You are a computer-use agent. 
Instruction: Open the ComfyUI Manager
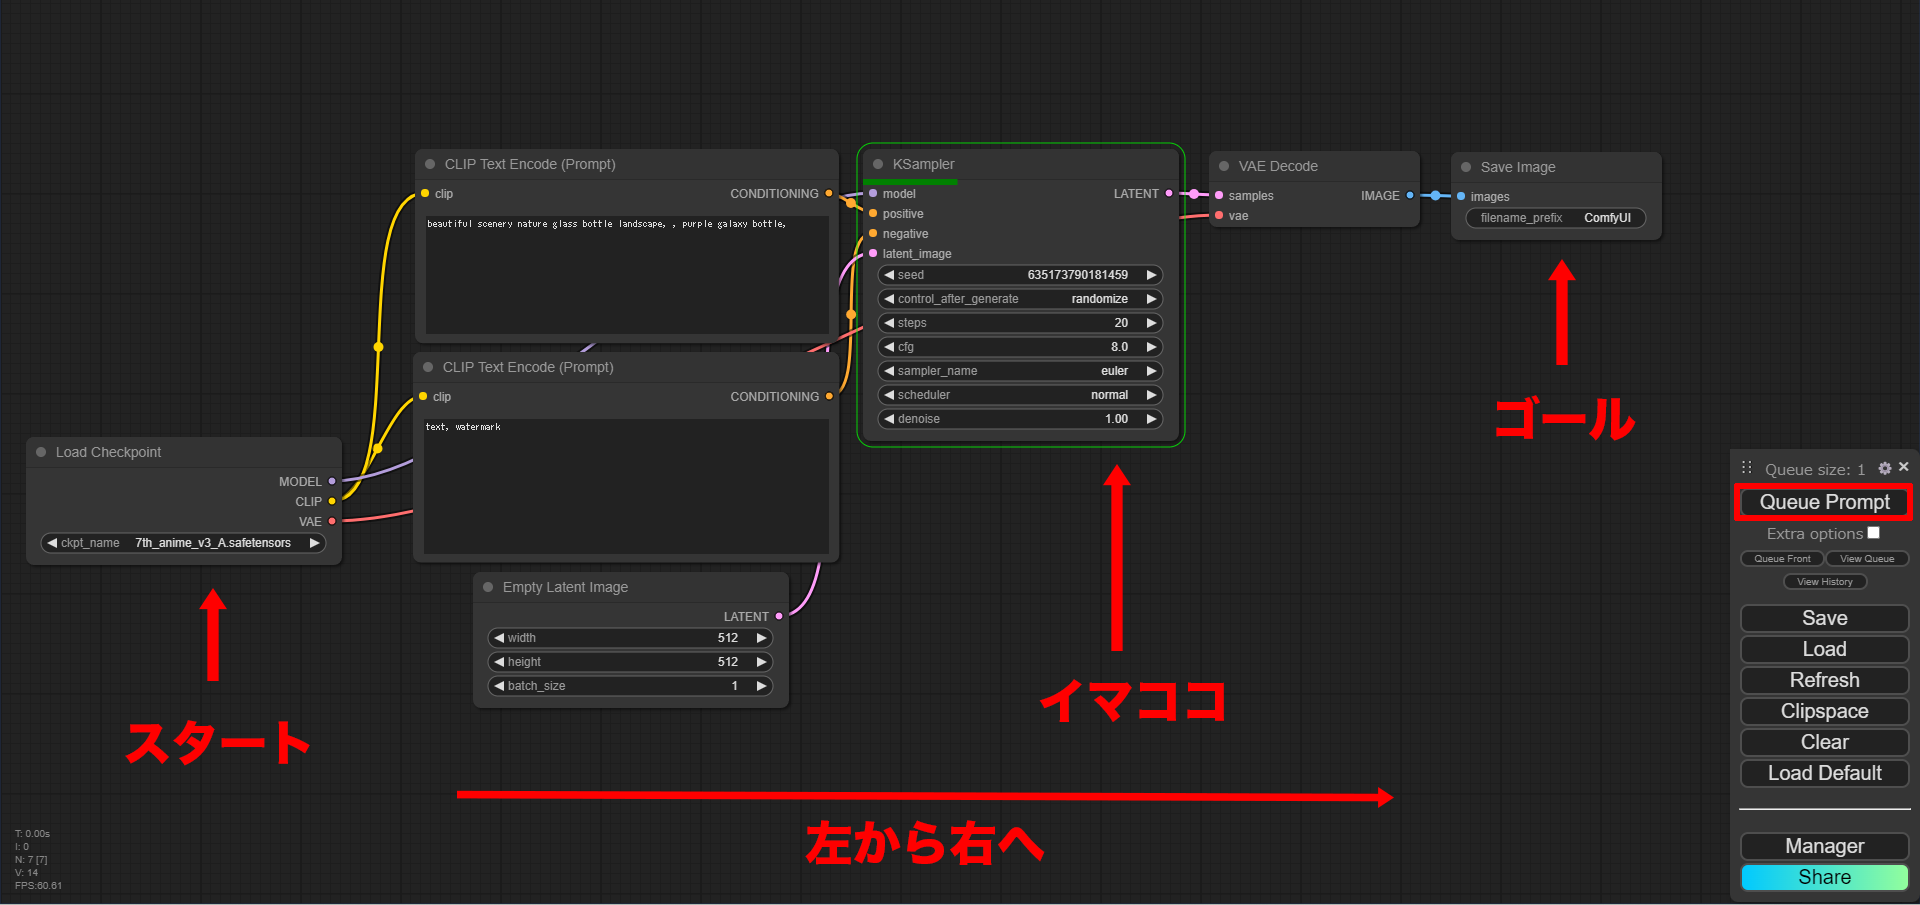click(x=1824, y=846)
